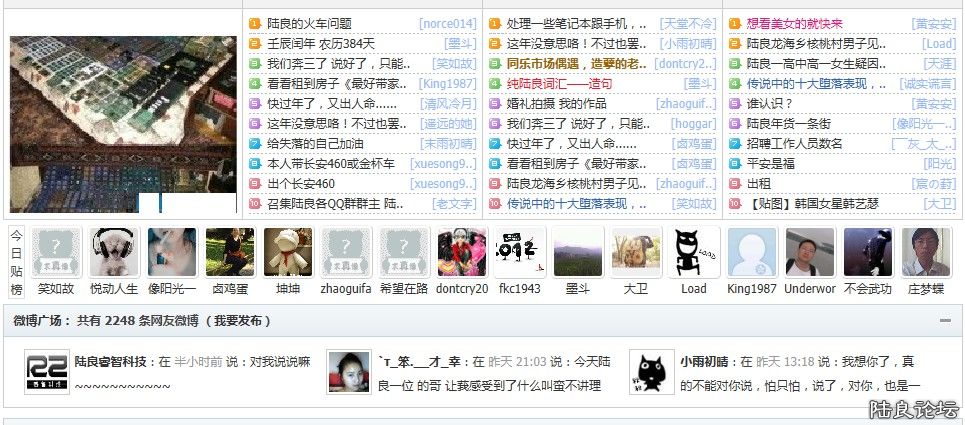Click 庄梦蝶's avatar photo

tap(926, 252)
